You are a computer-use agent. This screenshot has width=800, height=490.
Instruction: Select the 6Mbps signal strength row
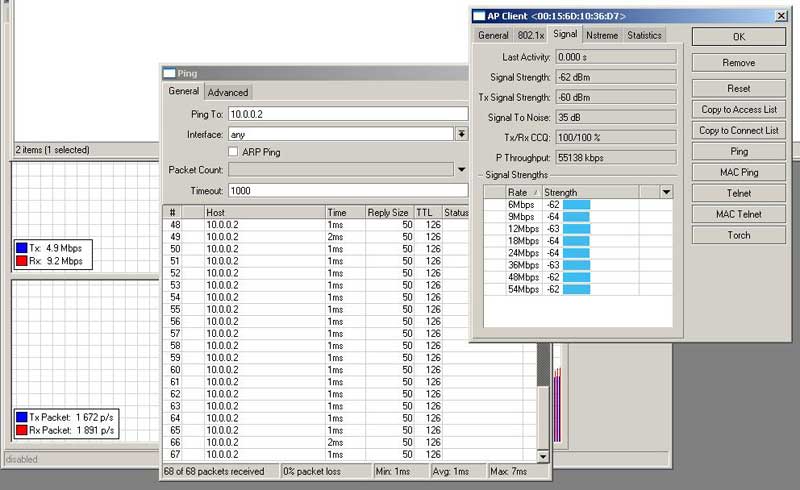(x=578, y=205)
